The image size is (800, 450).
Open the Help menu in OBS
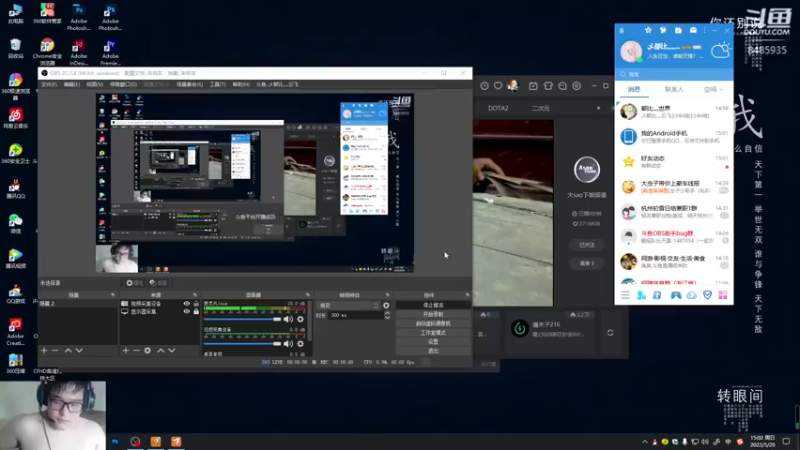click(241, 84)
